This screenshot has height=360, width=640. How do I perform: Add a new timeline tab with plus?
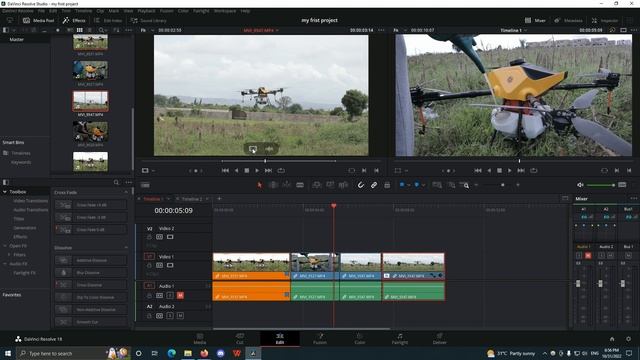coord(219,198)
